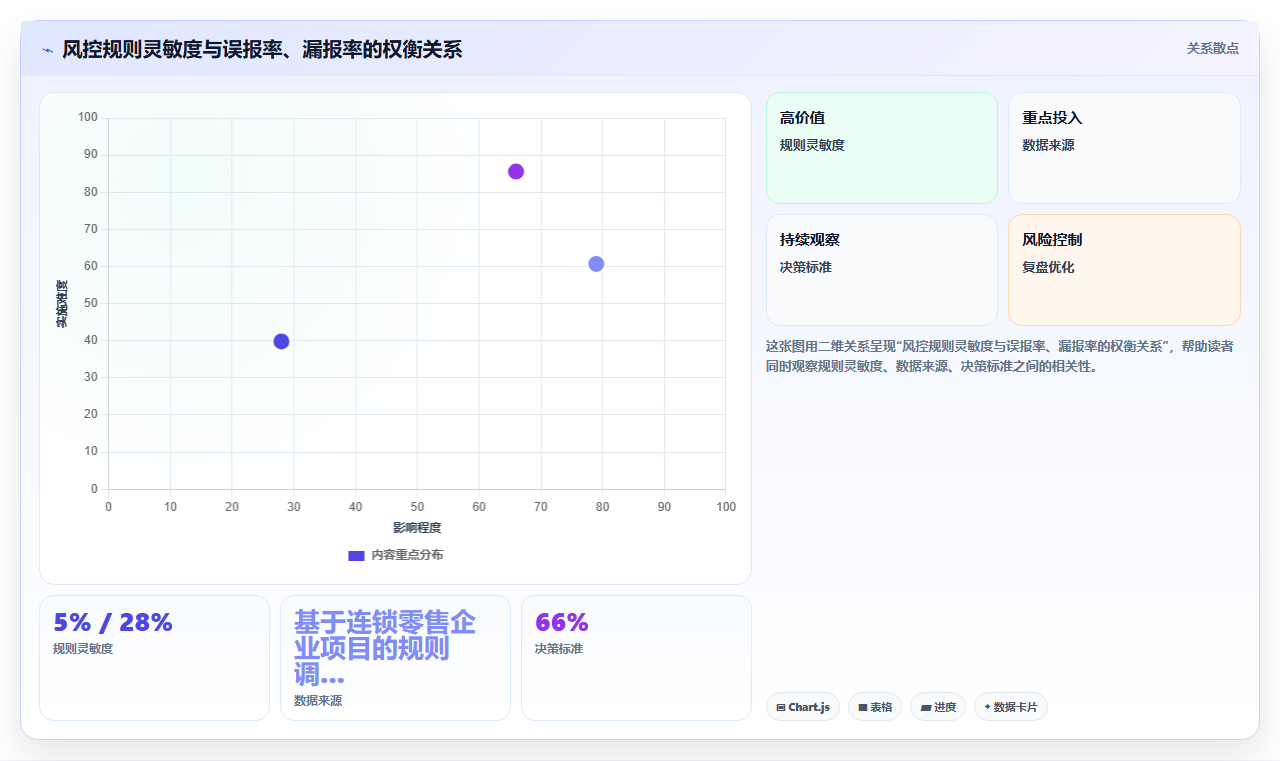This screenshot has height=761, width=1280.
Task: Click the 决策标准 label under 66%
Action: tap(559, 649)
